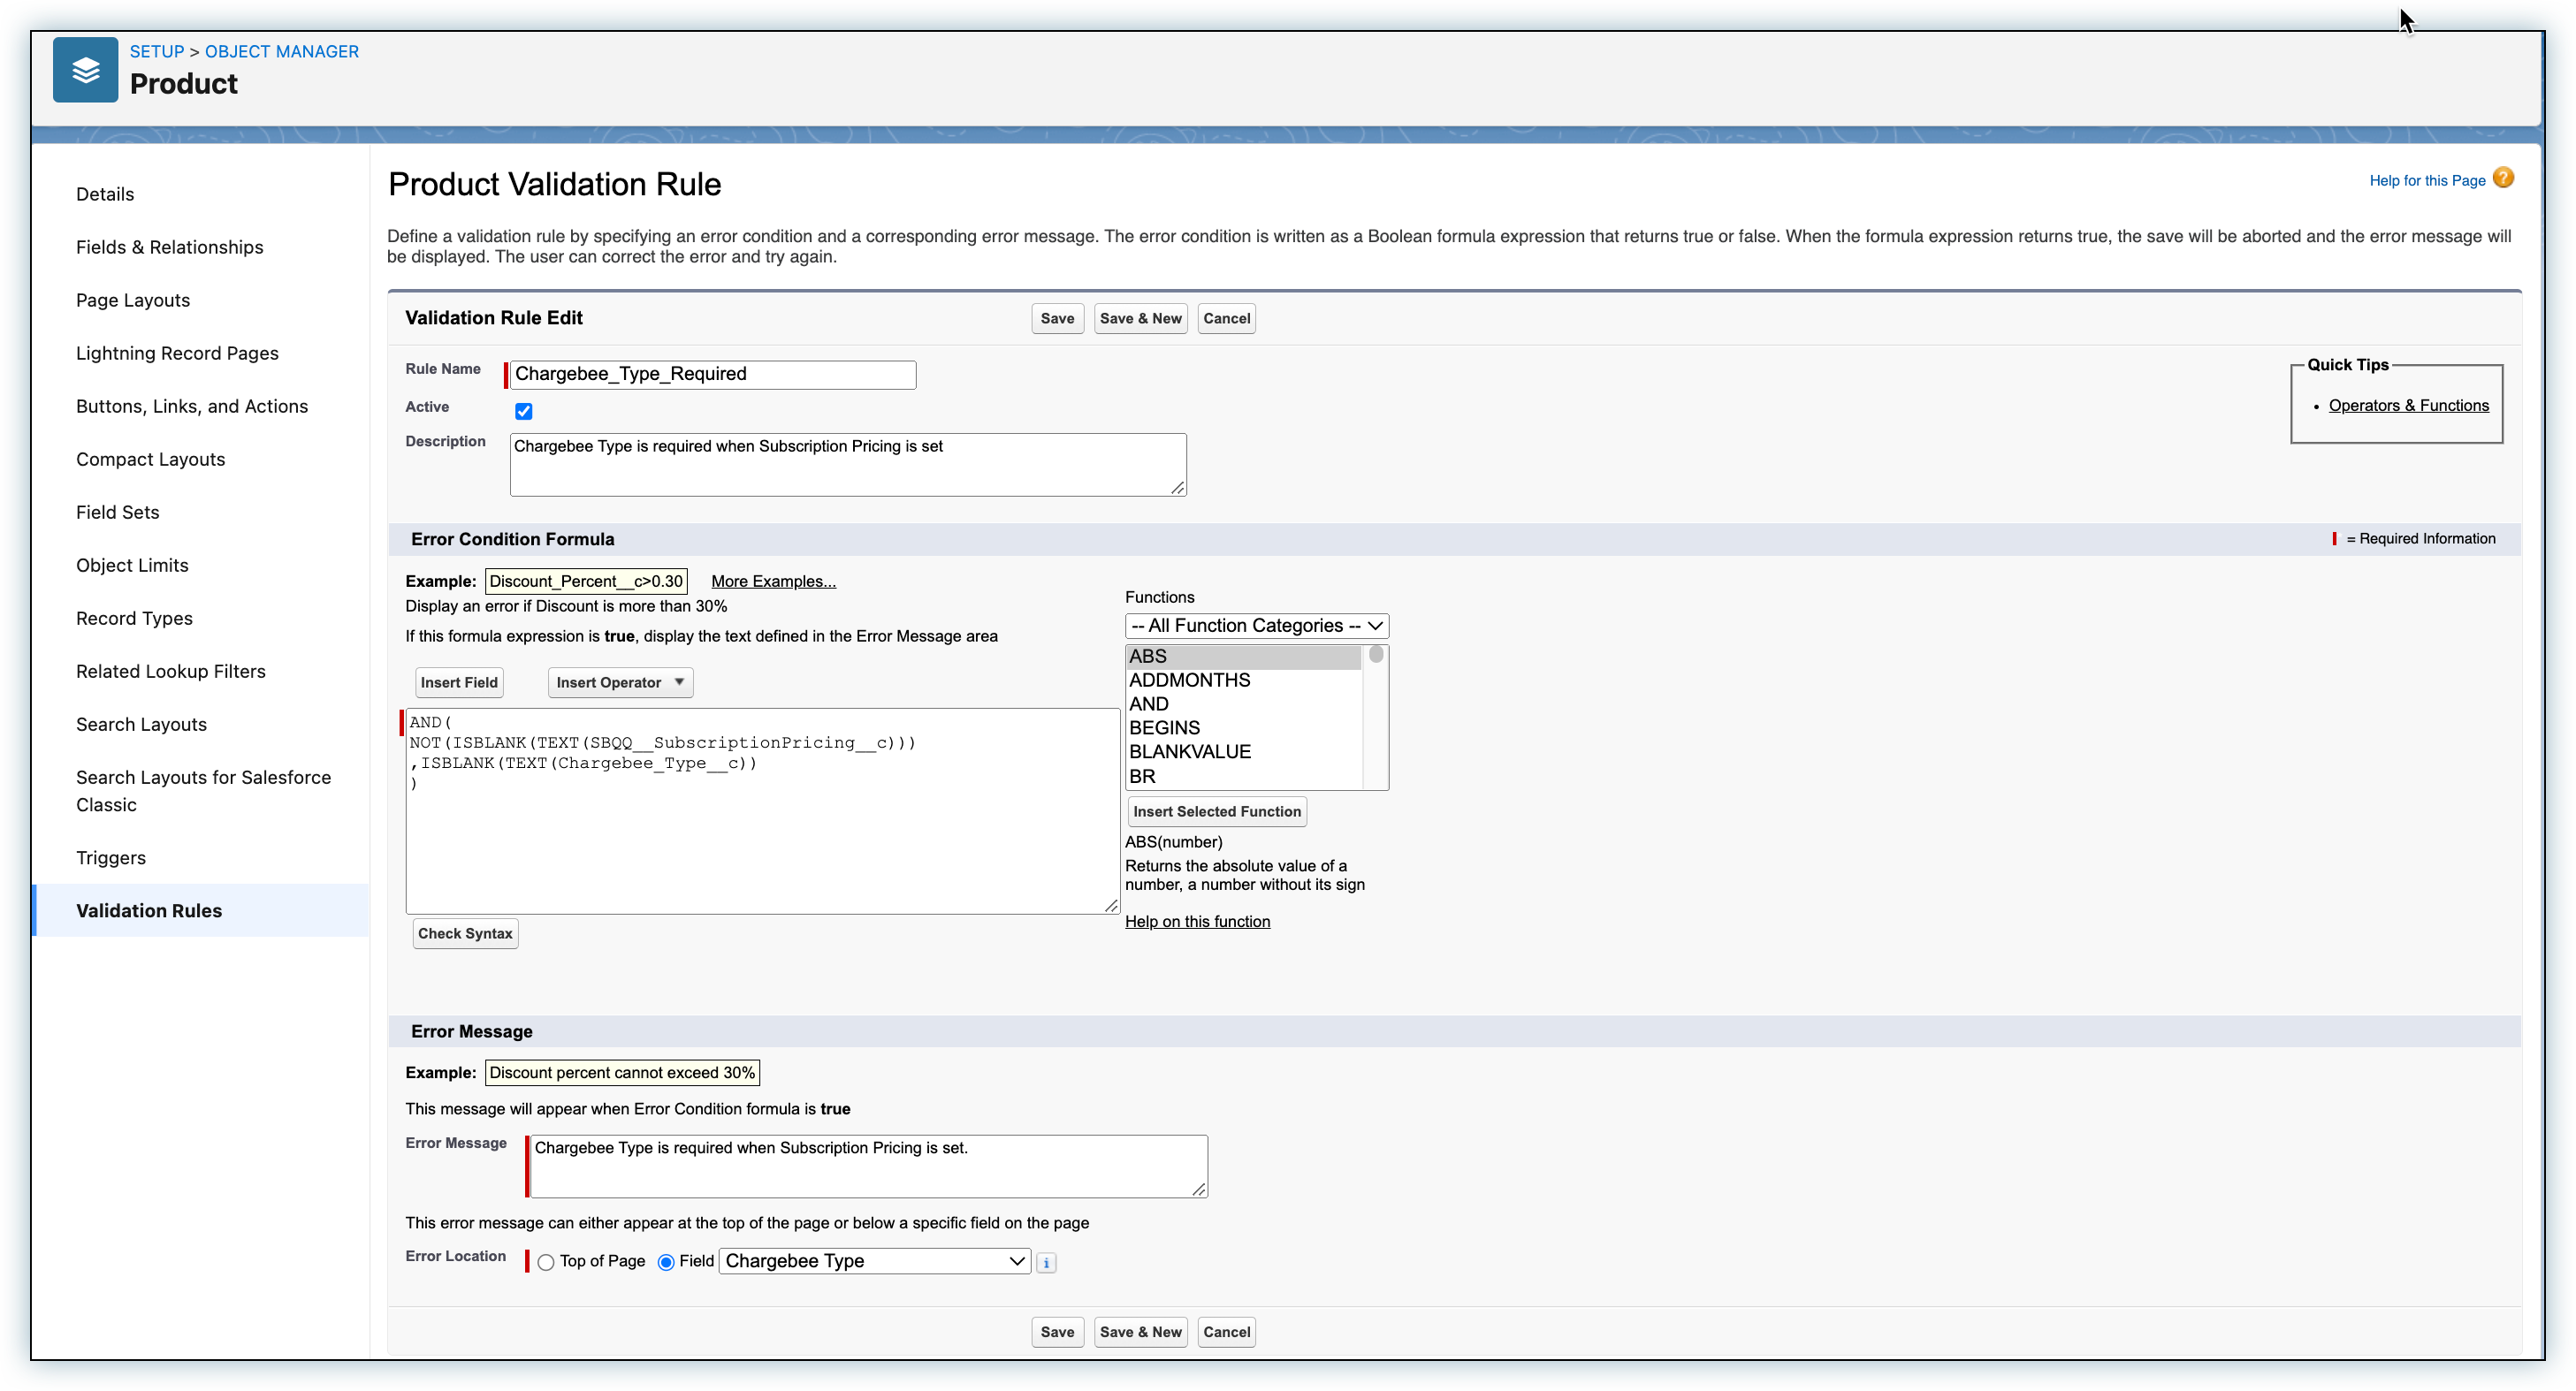Screen dimensions: 2576x1391
Task: Click in the Rule Name input field
Action: 712,374
